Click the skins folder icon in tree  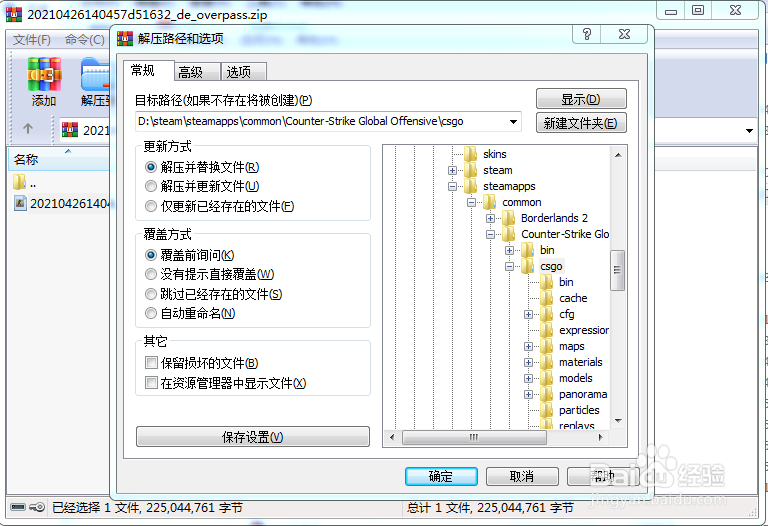[471, 154]
